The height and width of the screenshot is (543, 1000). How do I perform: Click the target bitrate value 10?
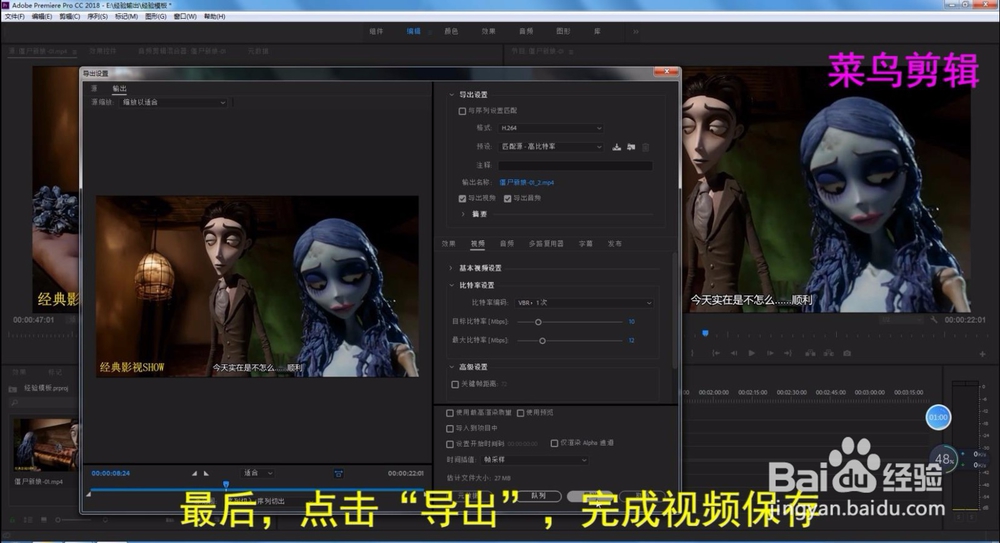pyautogui.click(x=631, y=322)
